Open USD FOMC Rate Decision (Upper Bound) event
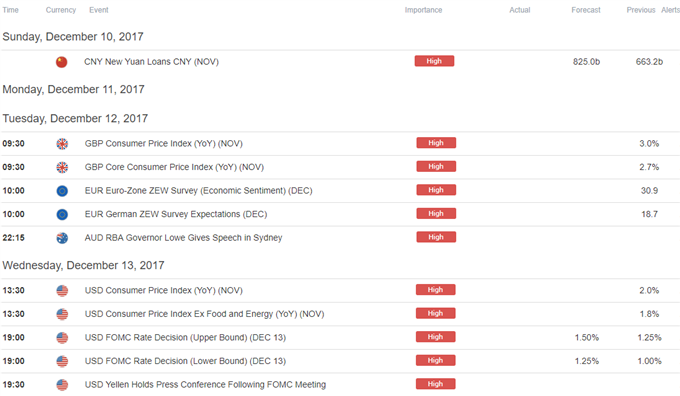This screenshot has width=680, height=396. point(185,337)
